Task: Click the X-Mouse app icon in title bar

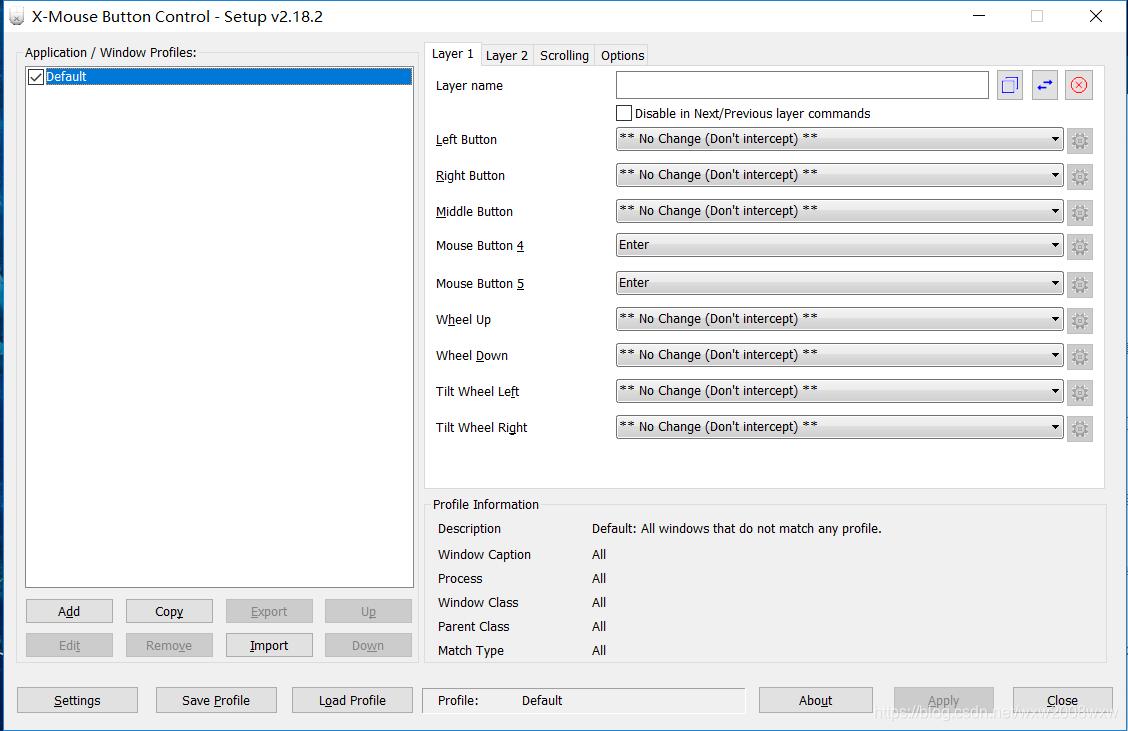Action: (16, 17)
